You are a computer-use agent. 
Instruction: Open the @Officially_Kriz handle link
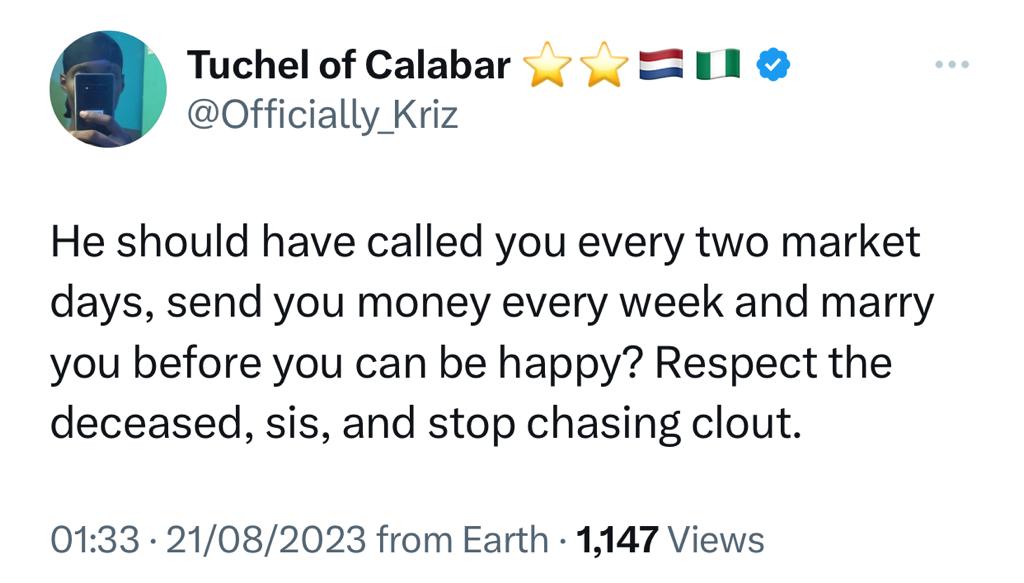323,115
